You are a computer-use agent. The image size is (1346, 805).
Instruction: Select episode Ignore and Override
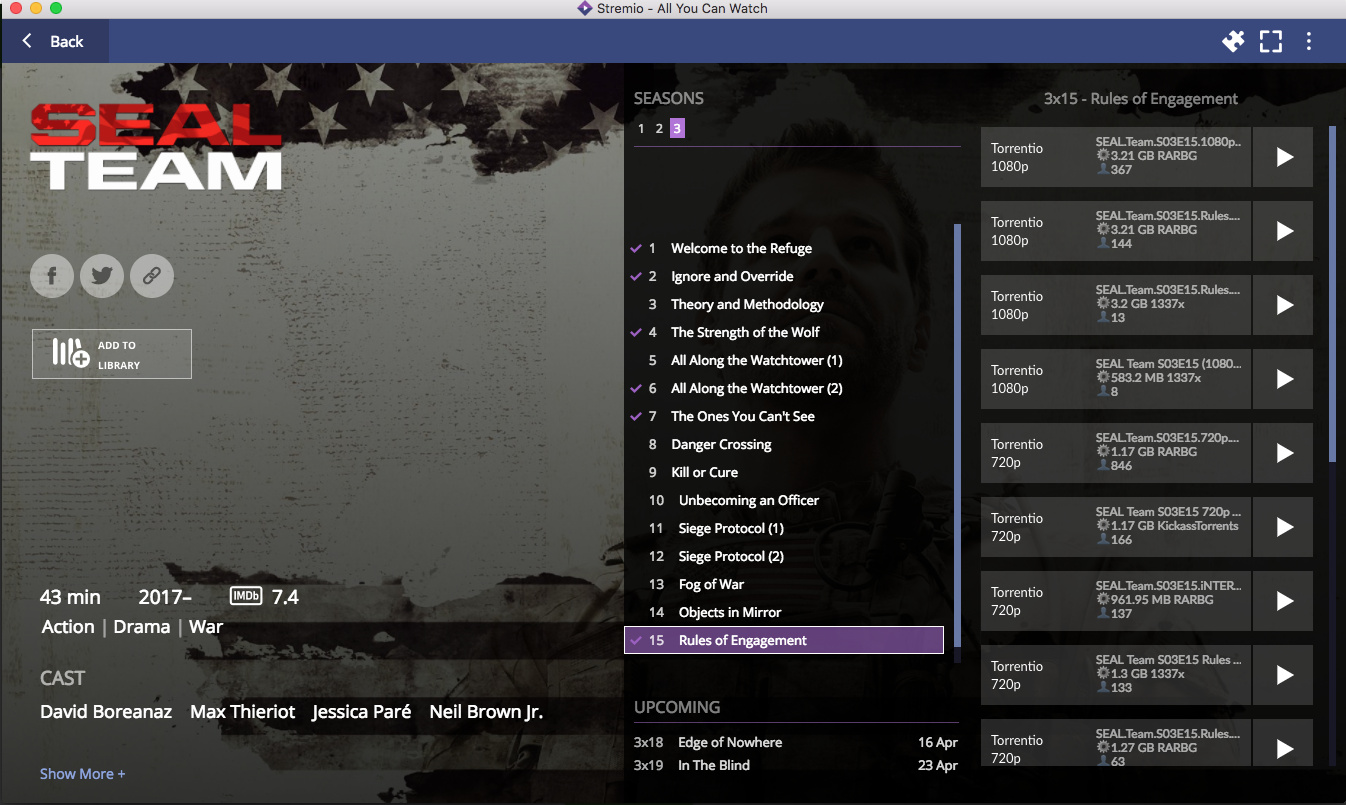pos(784,276)
